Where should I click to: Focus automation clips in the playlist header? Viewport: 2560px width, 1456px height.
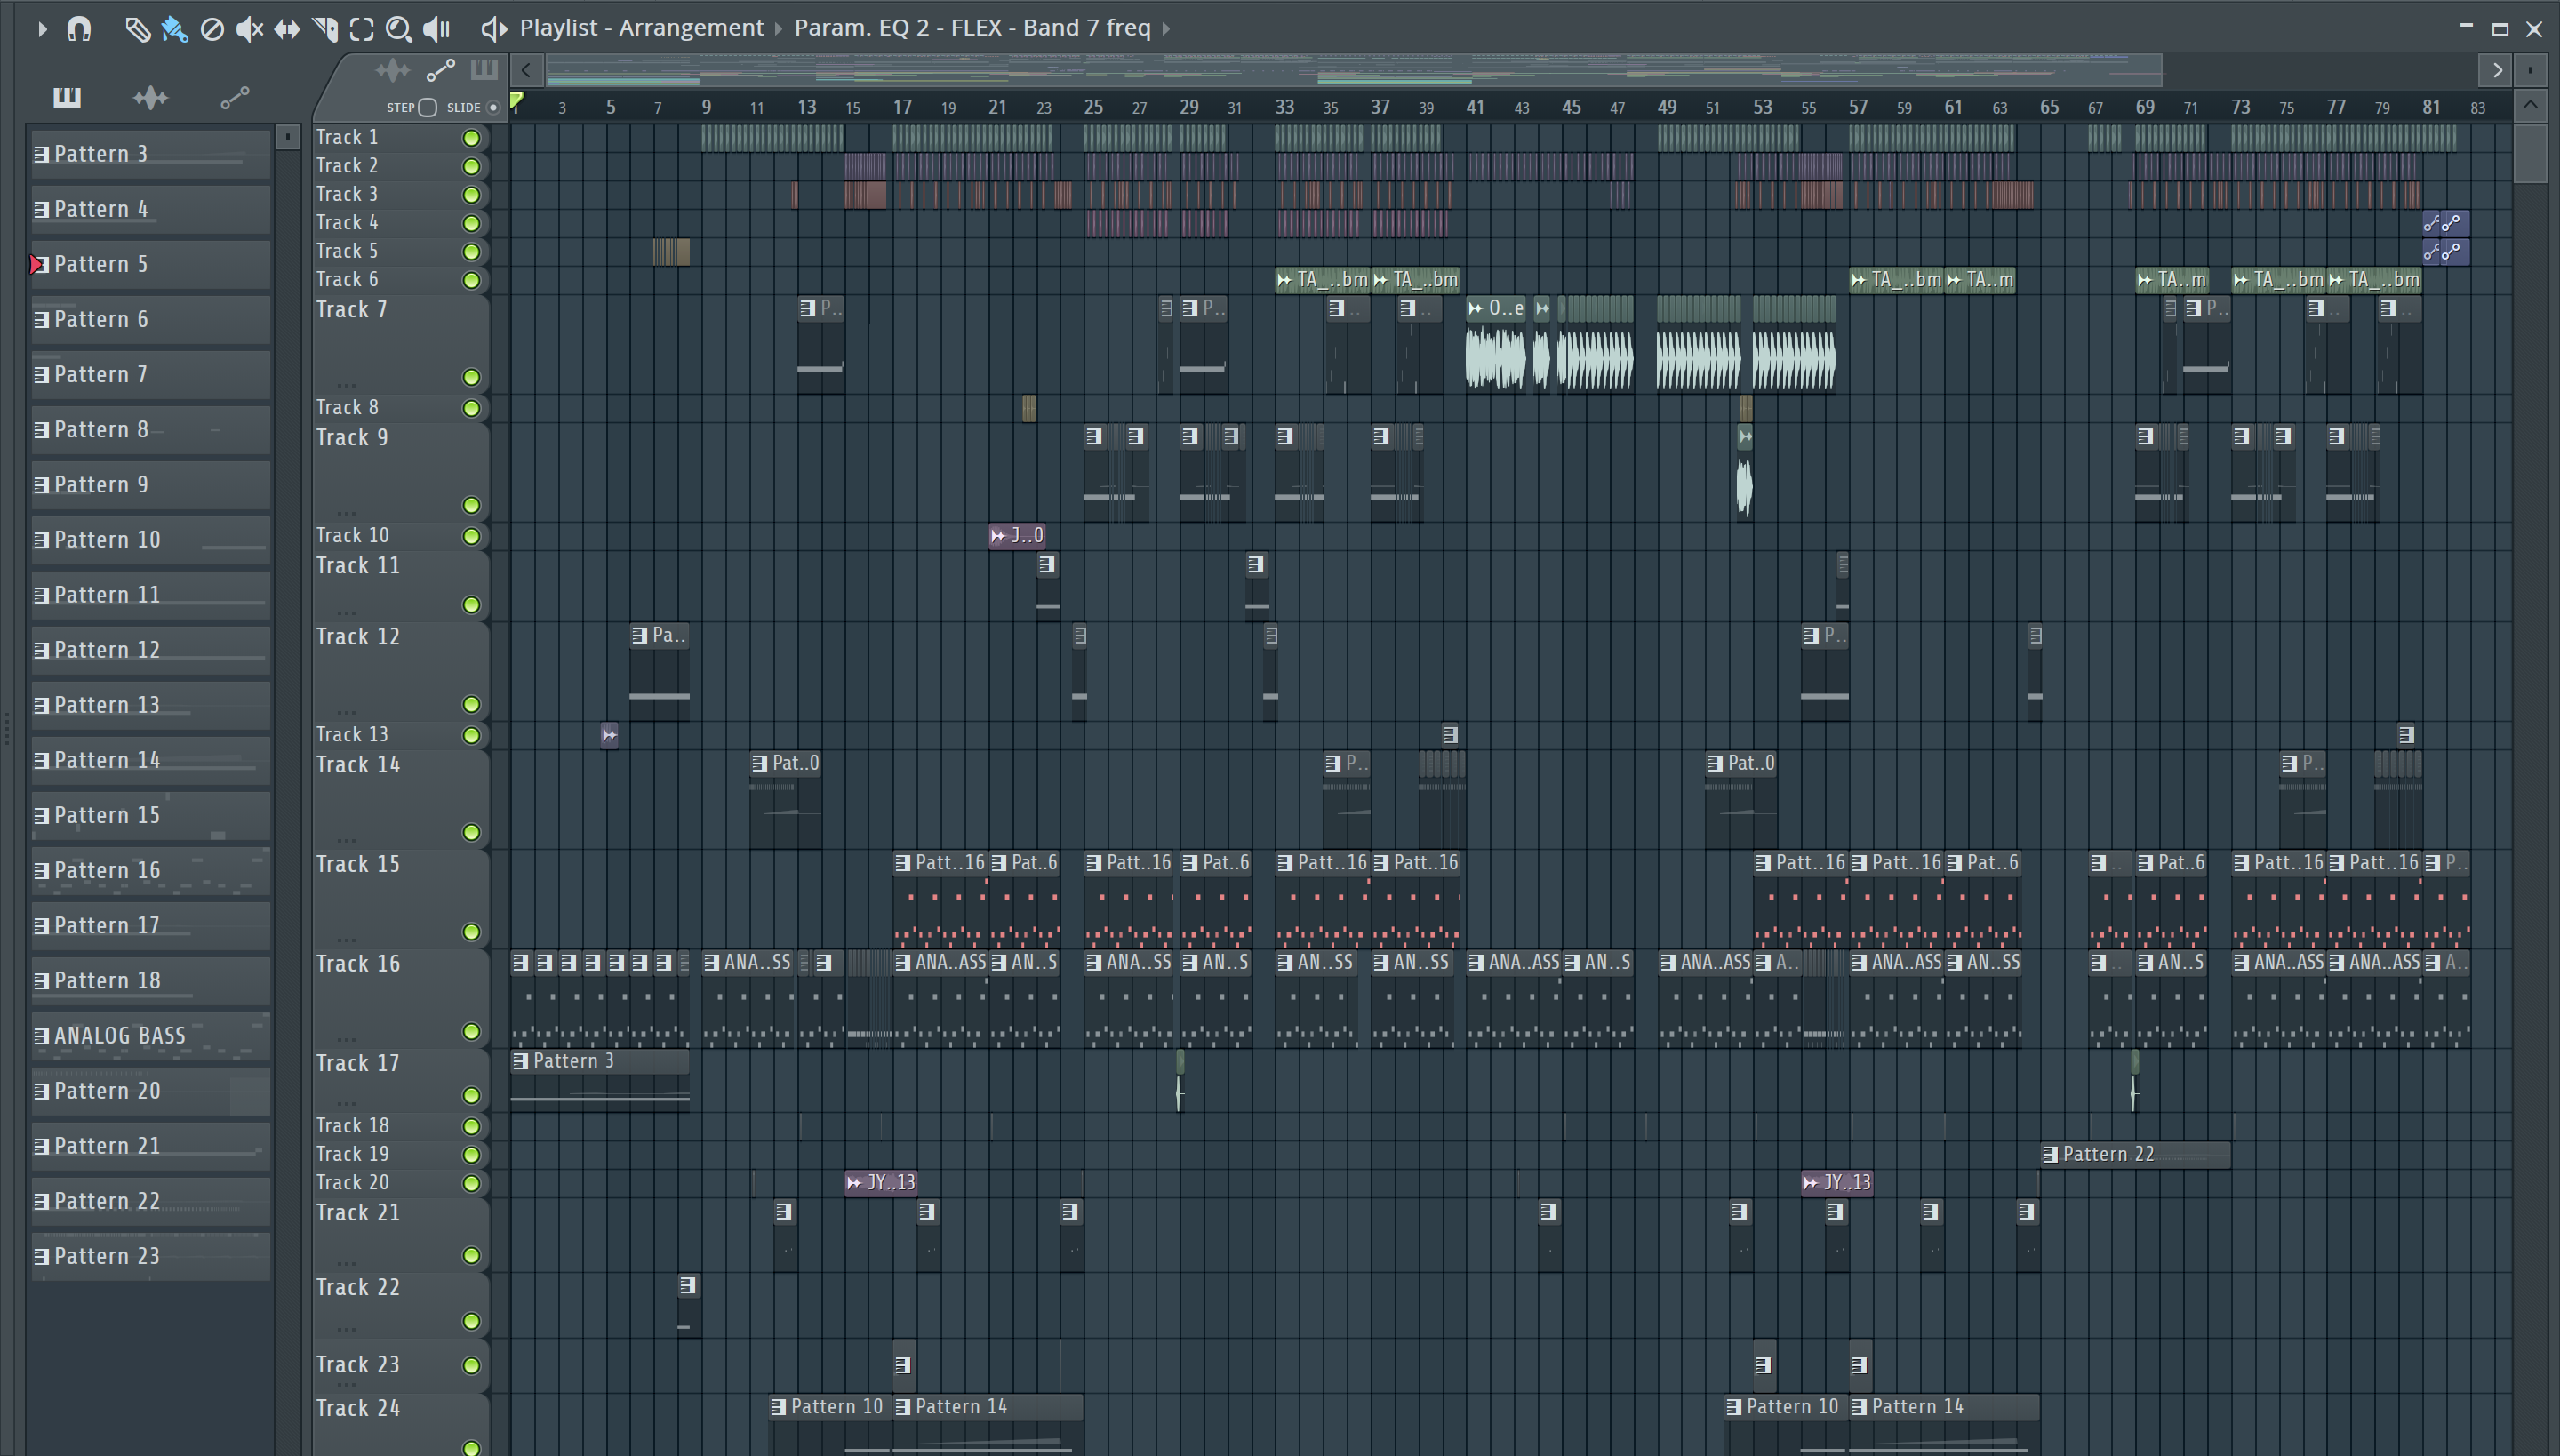point(440,70)
